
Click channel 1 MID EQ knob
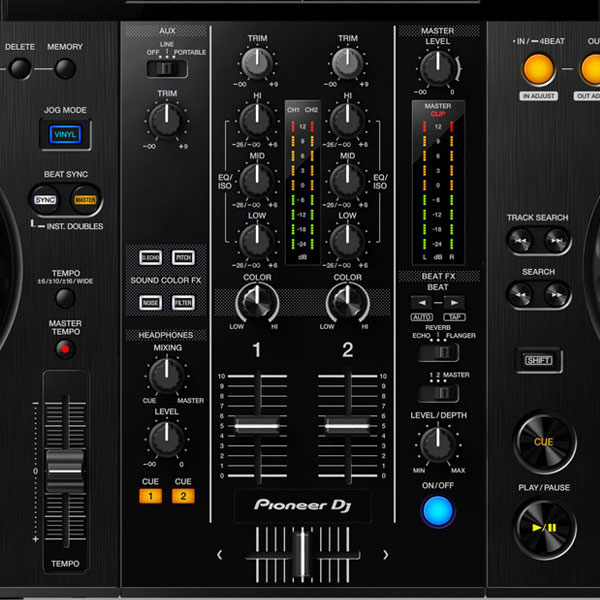257,181
